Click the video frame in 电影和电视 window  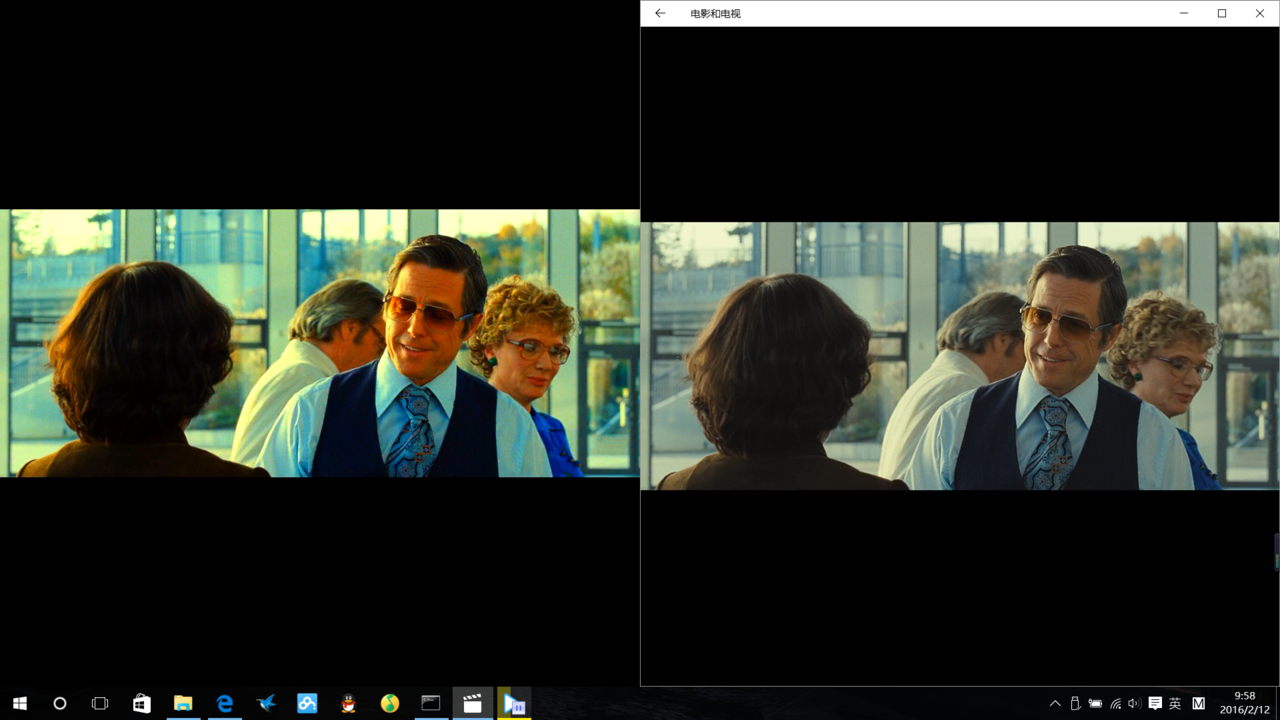coord(960,356)
